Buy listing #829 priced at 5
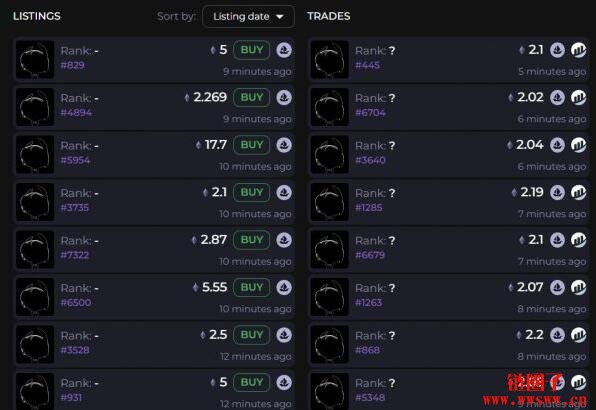The height and width of the screenshot is (410, 596). [x=252, y=50]
